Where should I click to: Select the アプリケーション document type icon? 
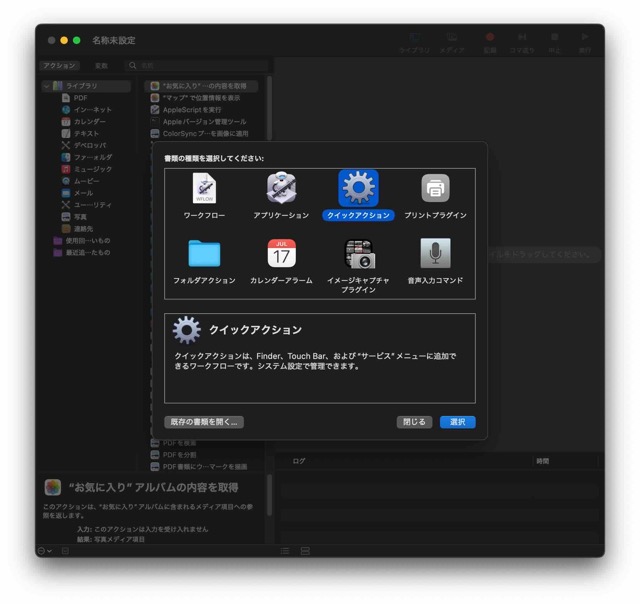tap(281, 188)
